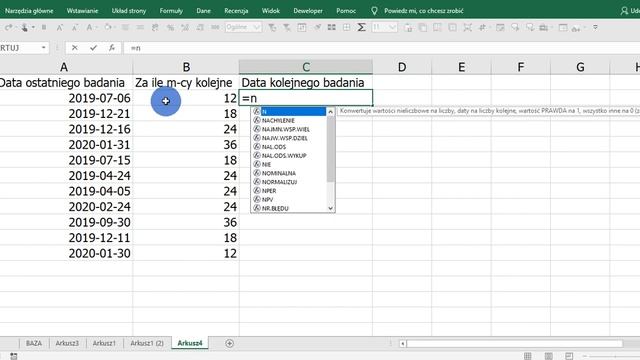The height and width of the screenshot is (360, 640).
Task: Select NOMINALNA function suggestion
Action: tap(289, 173)
